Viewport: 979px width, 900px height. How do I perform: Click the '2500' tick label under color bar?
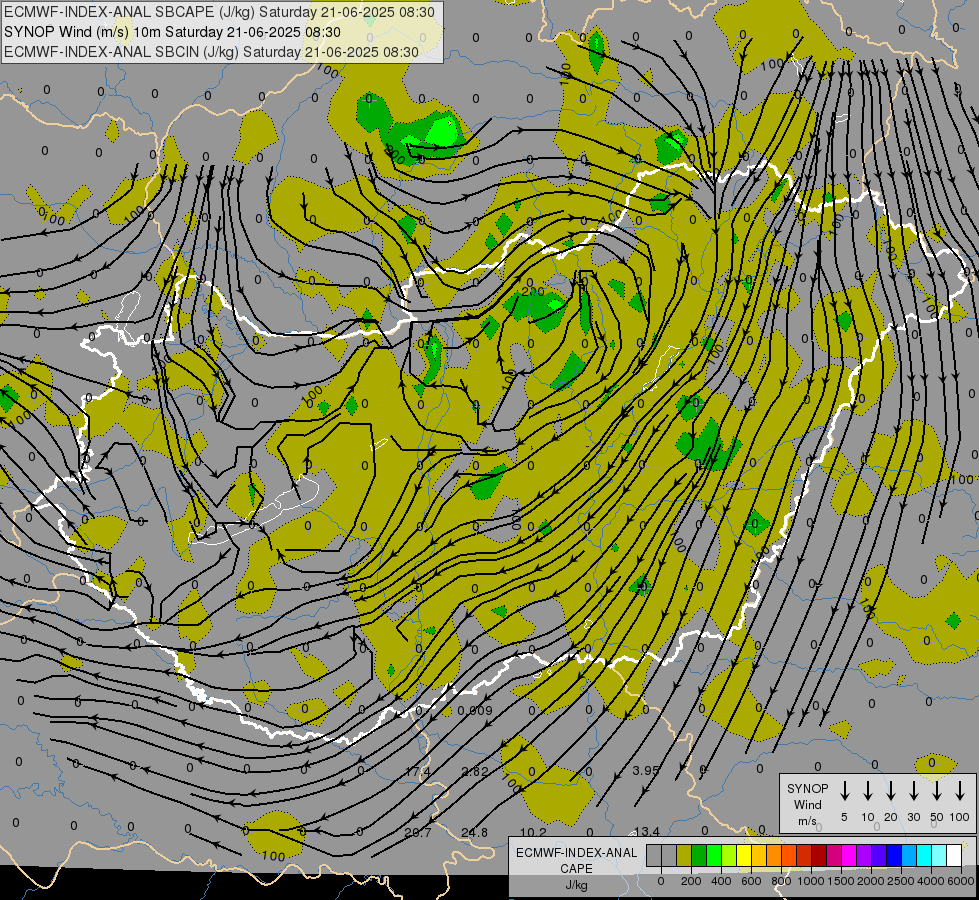click(x=901, y=881)
